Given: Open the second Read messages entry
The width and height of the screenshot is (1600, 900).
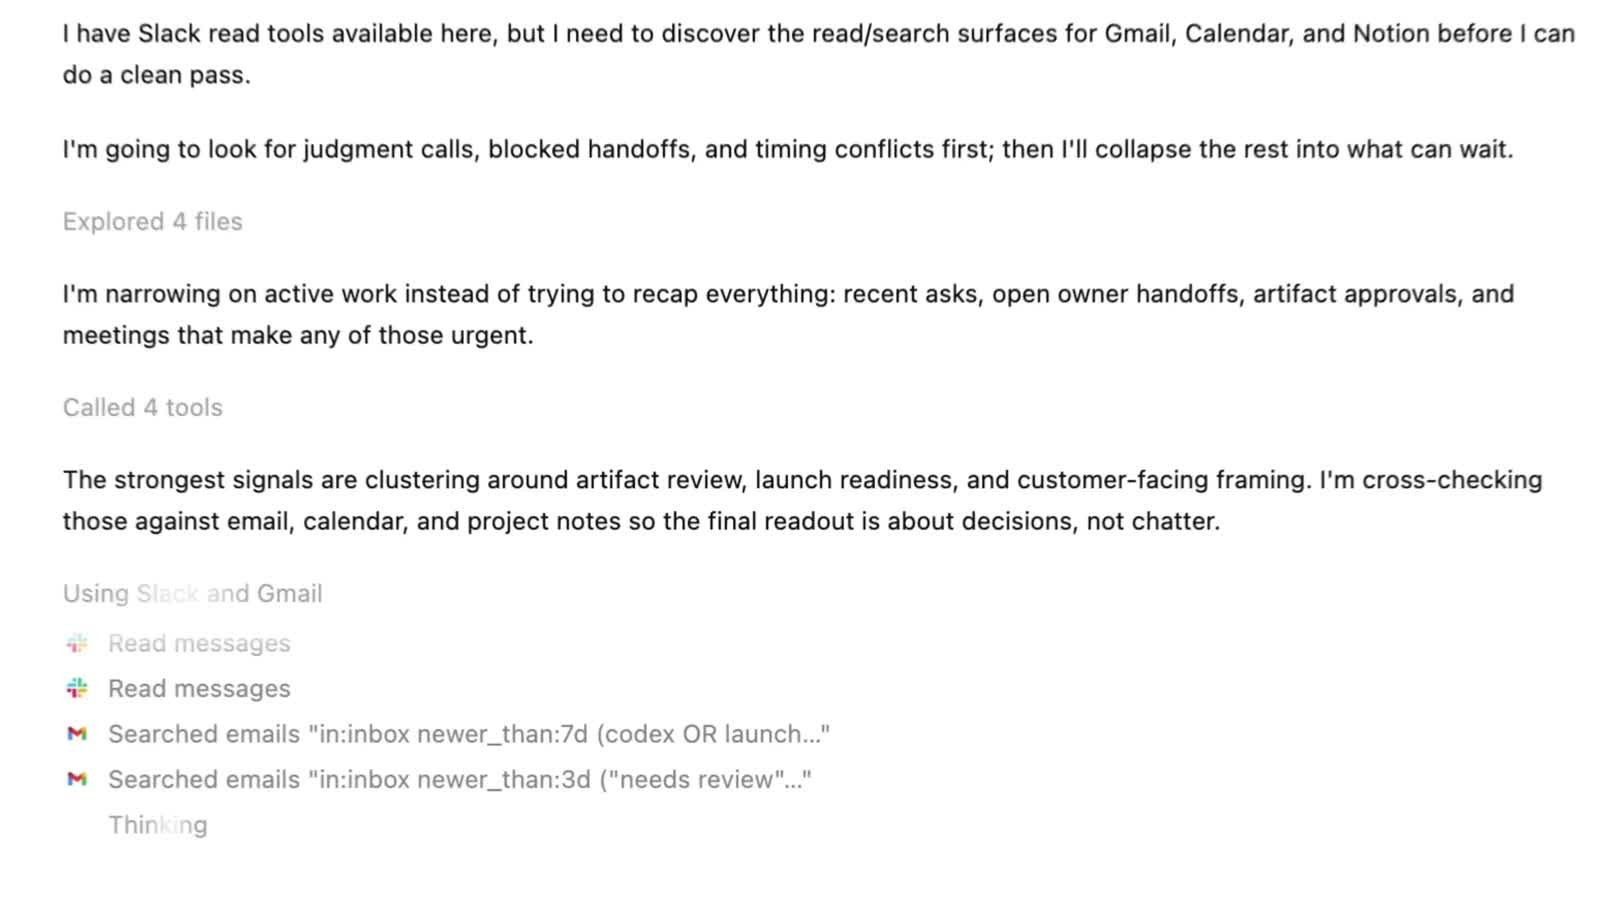Looking at the screenshot, I should pos(199,688).
